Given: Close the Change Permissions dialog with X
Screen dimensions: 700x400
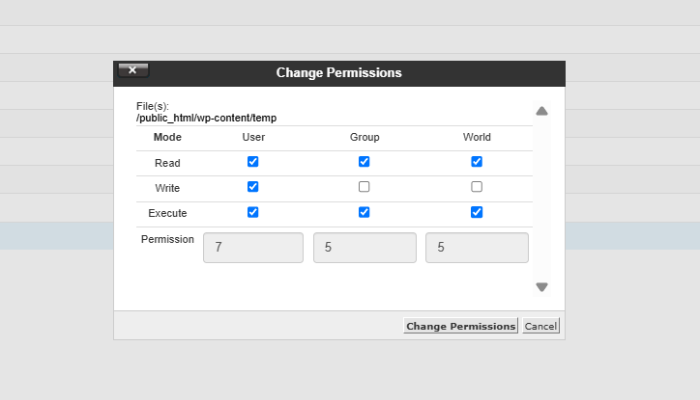Looking at the screenshot, I should click(133, 70).
